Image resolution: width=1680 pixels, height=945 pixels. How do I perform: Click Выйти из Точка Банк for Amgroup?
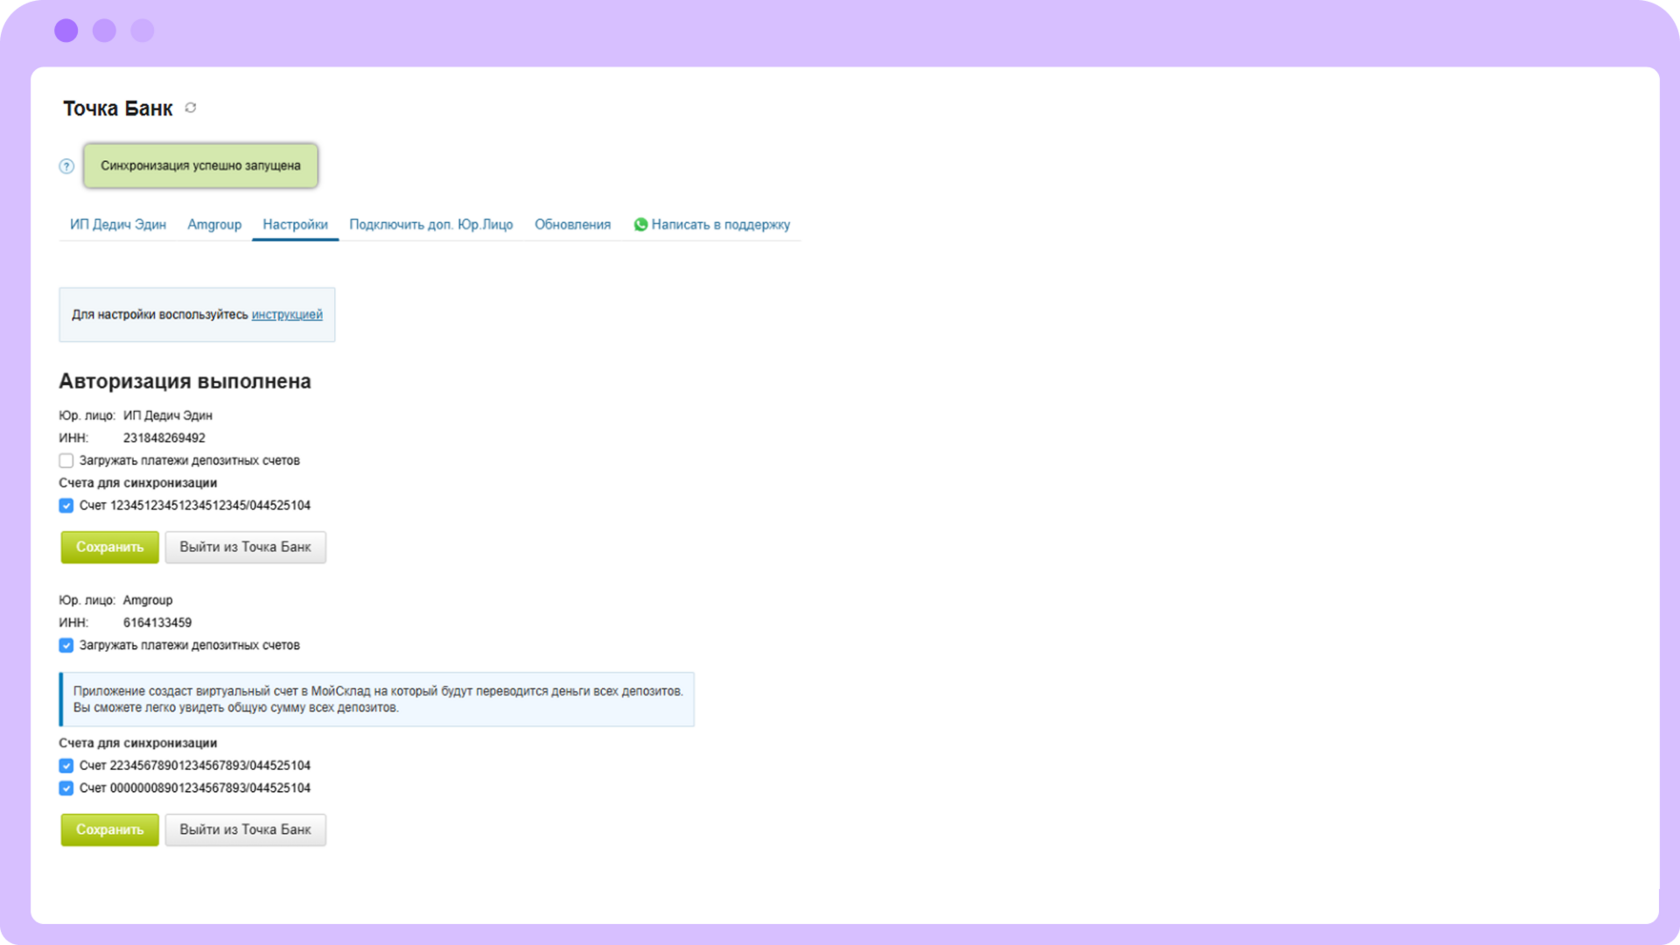tap(245, 830)
